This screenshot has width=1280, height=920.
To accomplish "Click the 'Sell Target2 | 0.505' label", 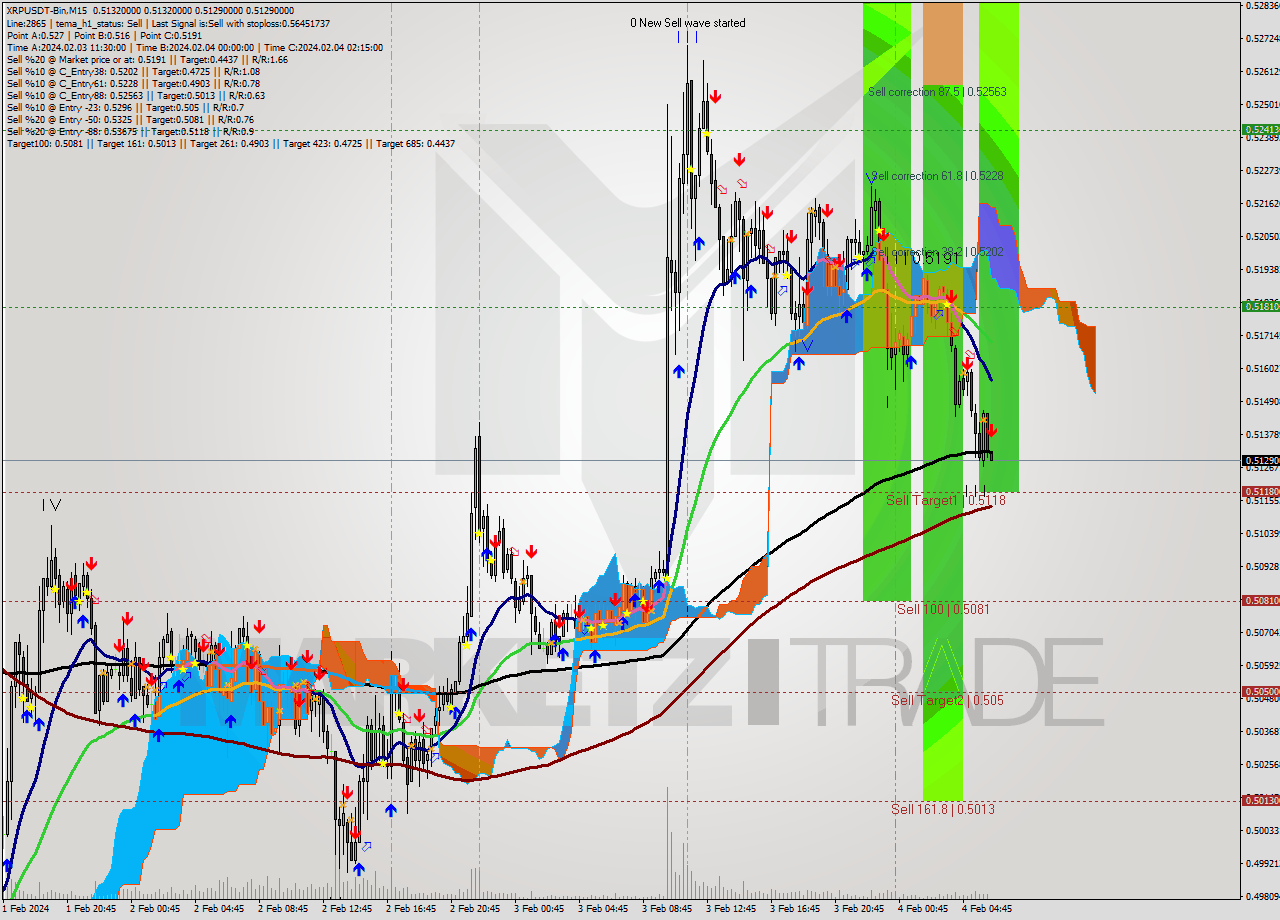I will 947,700.
